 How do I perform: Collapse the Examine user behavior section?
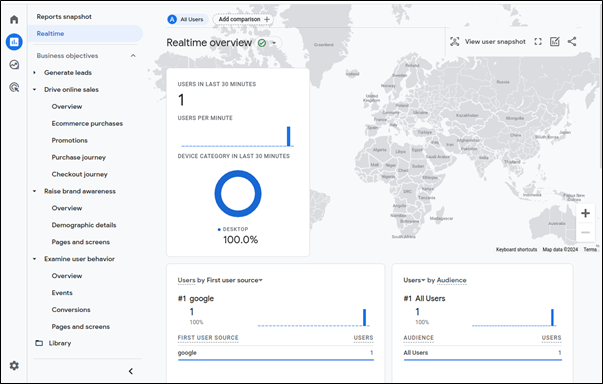click(x=35, y=259)
